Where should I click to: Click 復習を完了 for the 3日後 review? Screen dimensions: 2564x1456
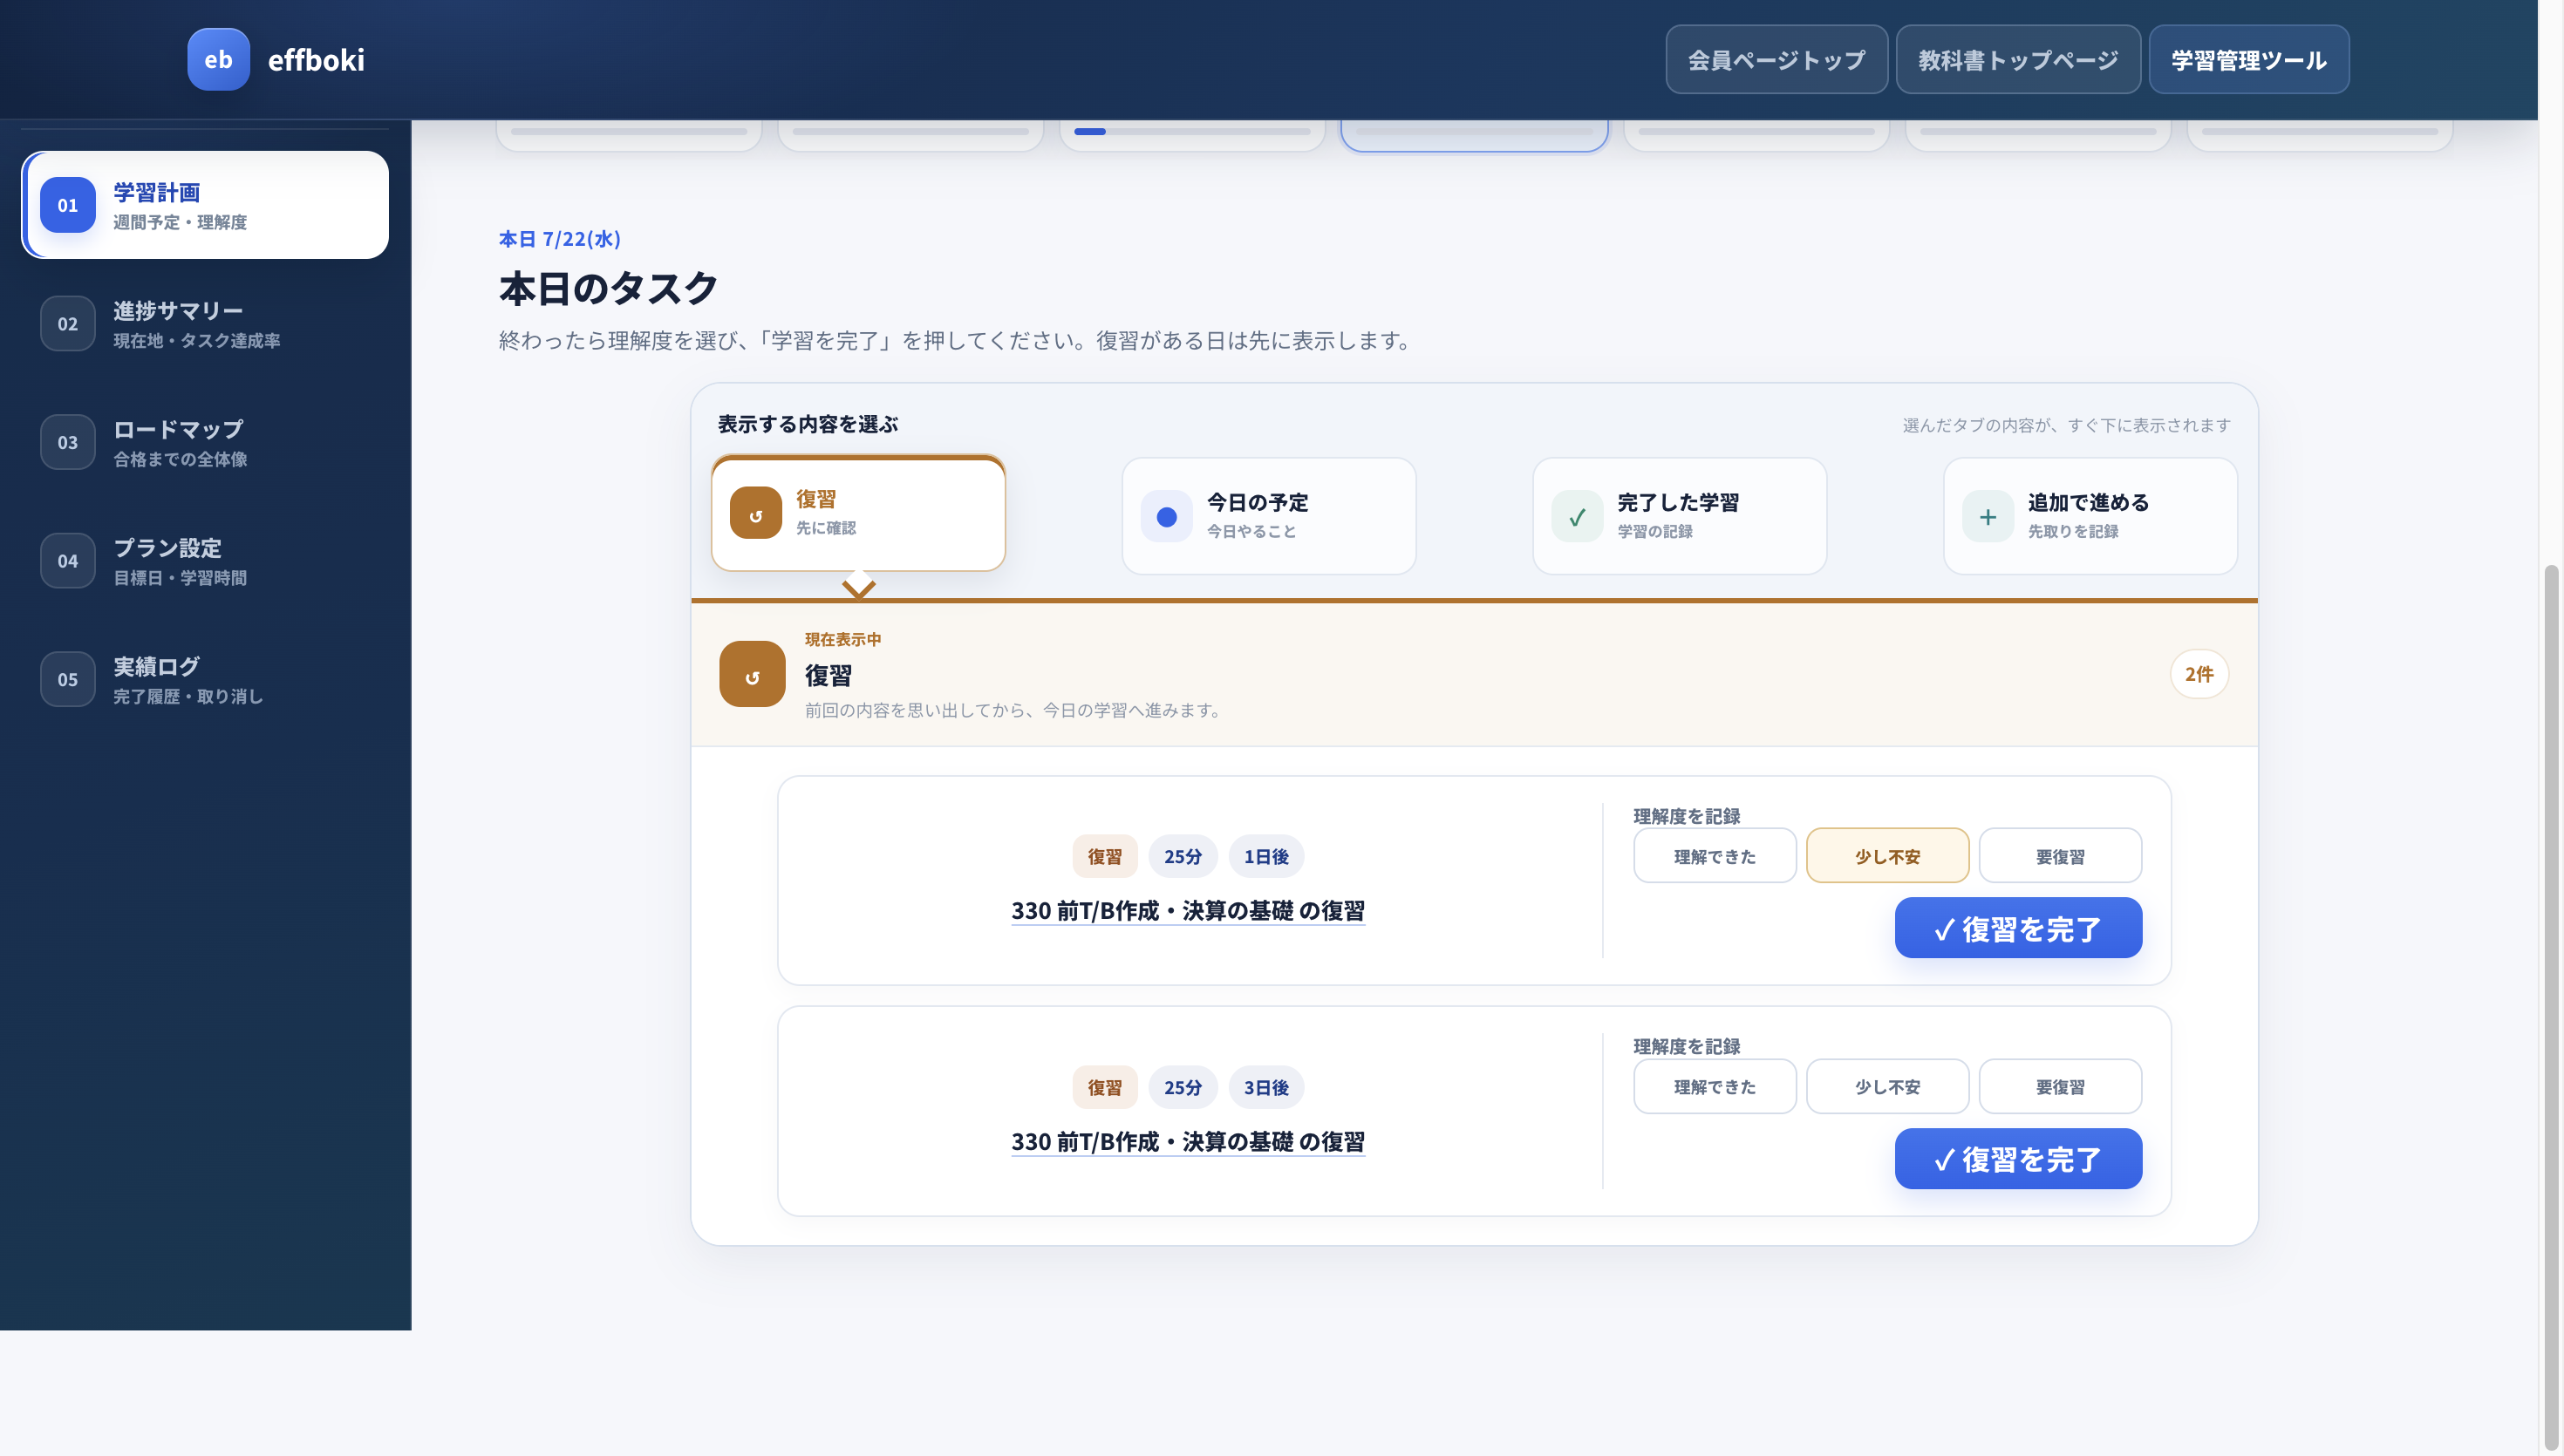pos(2019,1160)
